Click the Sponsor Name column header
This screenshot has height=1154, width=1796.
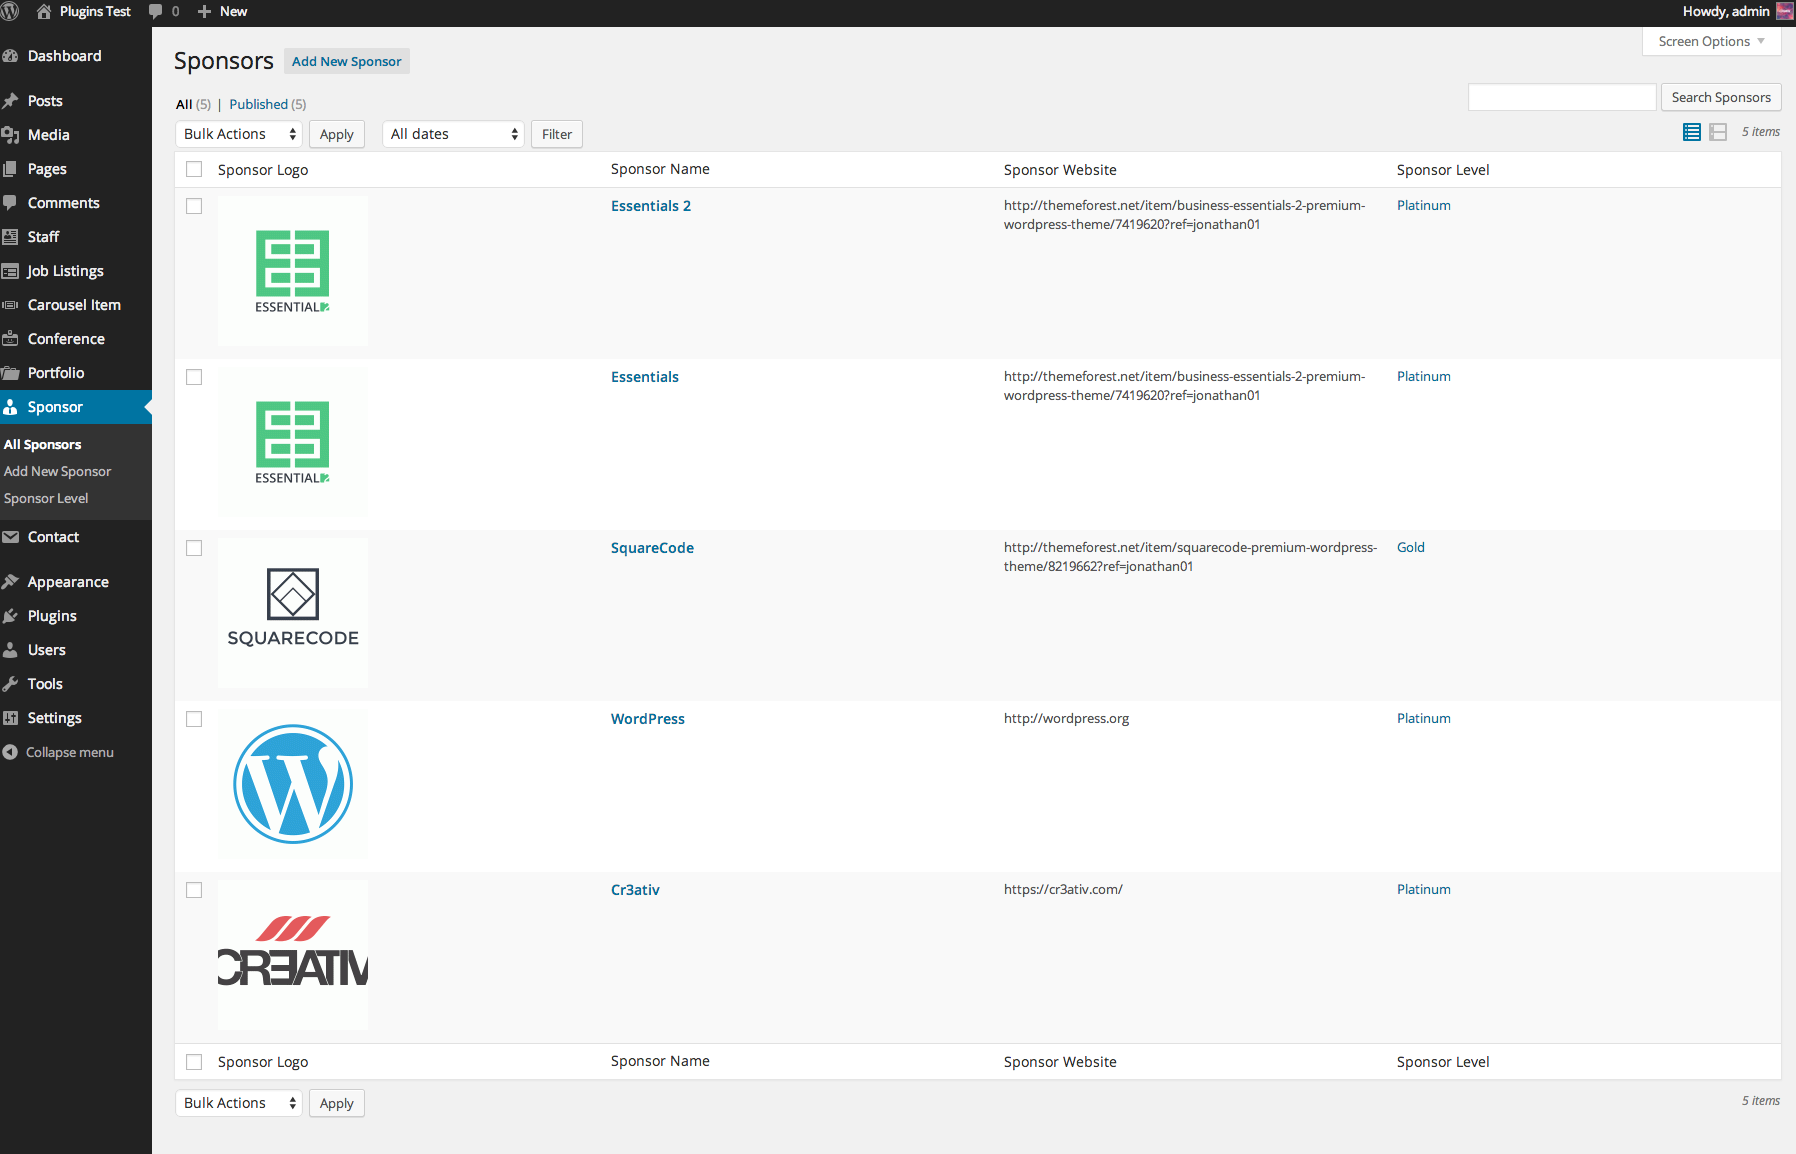[x=660, y=169]
